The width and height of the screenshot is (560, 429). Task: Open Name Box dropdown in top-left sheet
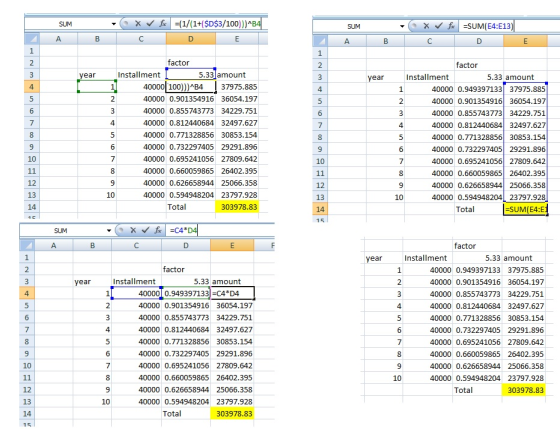click(114, 24)
